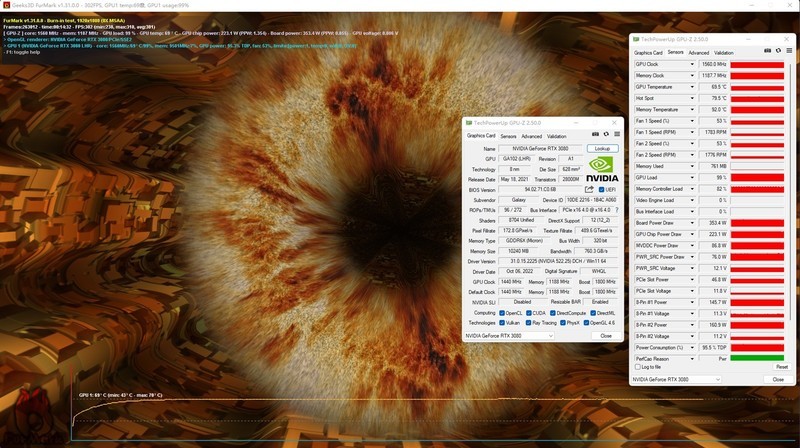Click the Power Consumption value 95.5 % TDP
Viewport: 800px width, 448px height.
(713, 347)
